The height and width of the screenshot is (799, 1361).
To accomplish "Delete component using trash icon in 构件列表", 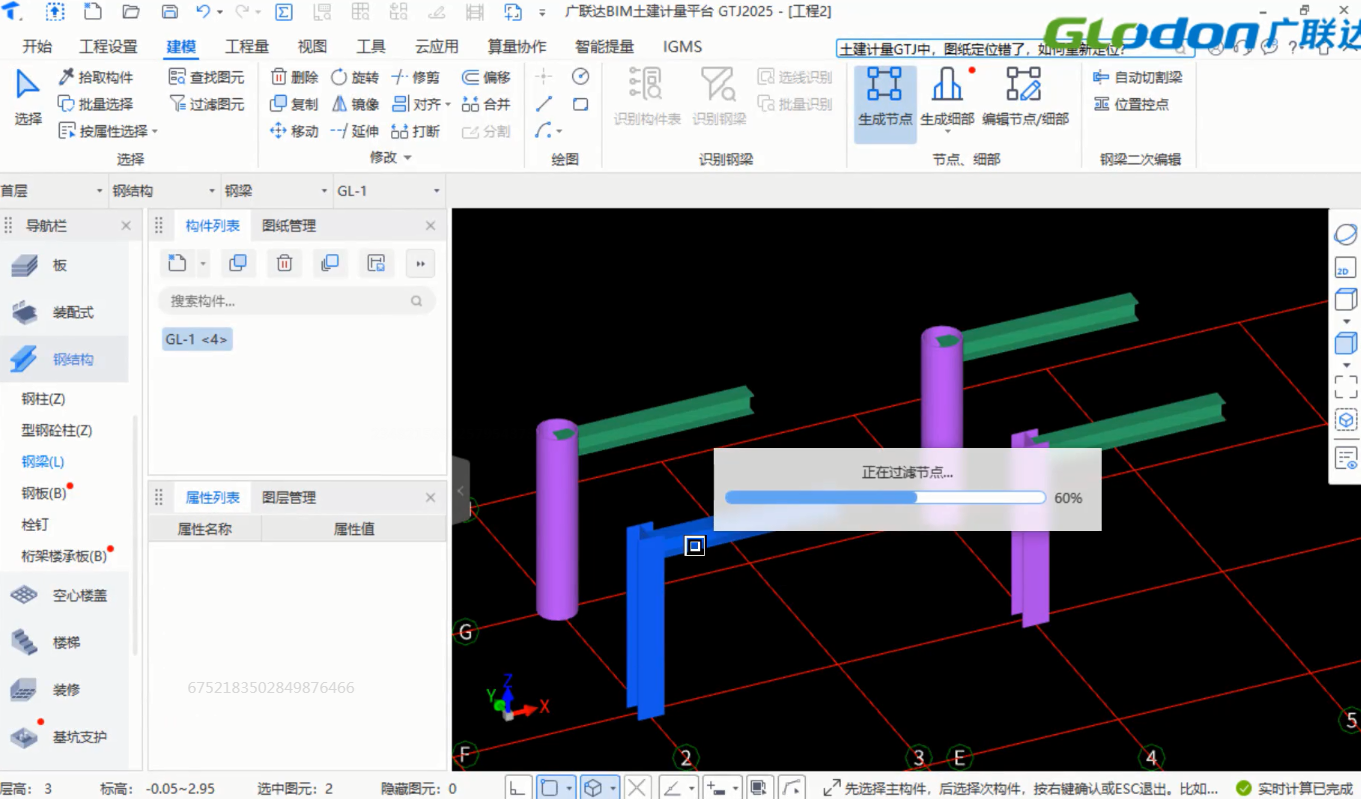I will (284, 263).
